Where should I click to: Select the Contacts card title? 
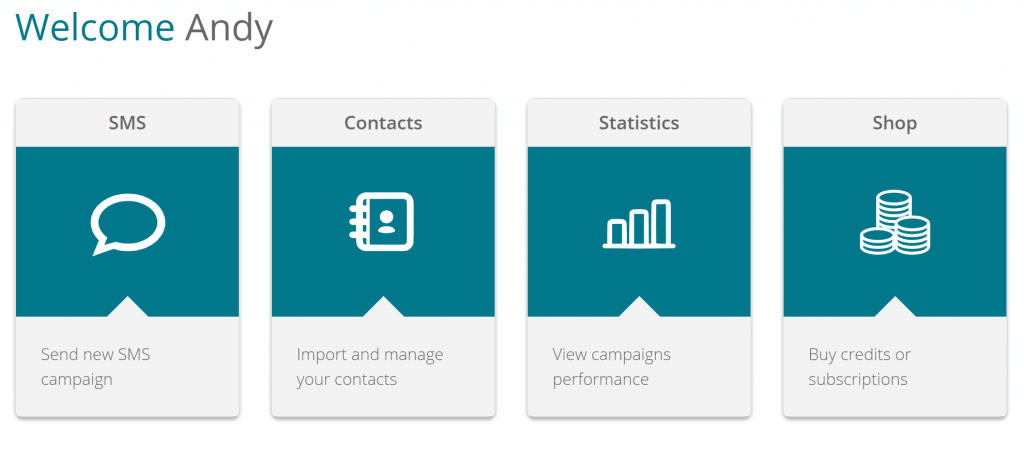pos(383,123)
